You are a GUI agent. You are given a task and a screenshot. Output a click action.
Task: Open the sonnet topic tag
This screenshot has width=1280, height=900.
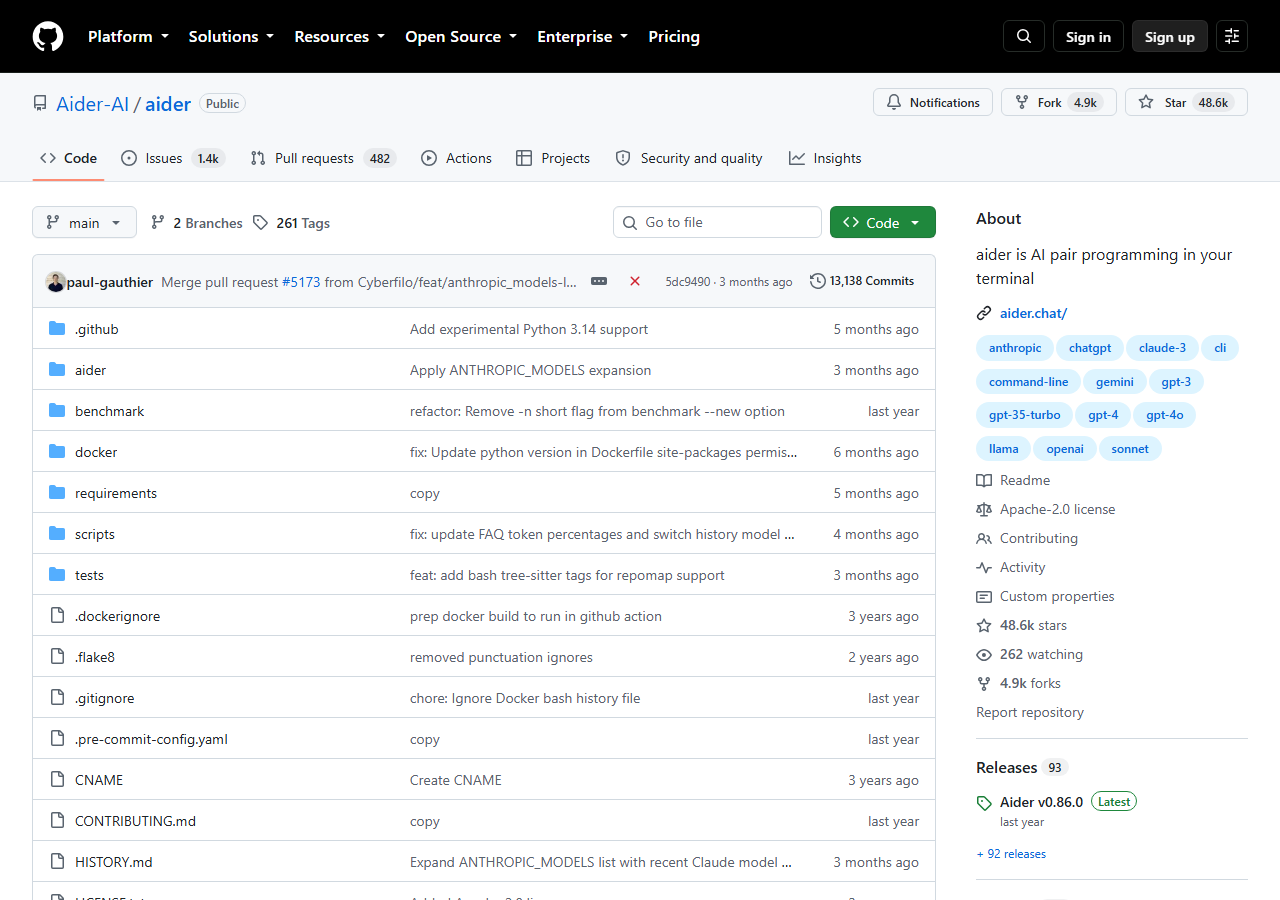(x=1130, y=449)
